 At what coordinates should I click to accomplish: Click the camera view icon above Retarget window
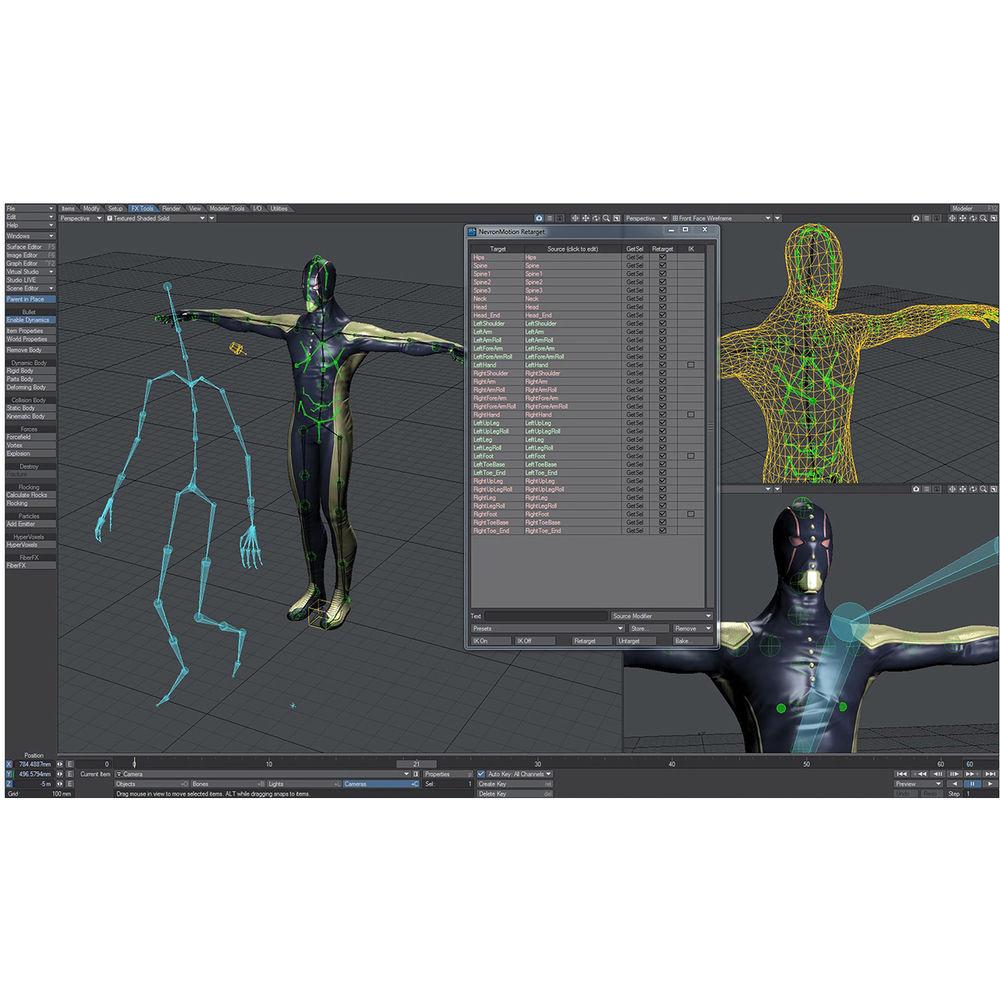tap(539, 217)
